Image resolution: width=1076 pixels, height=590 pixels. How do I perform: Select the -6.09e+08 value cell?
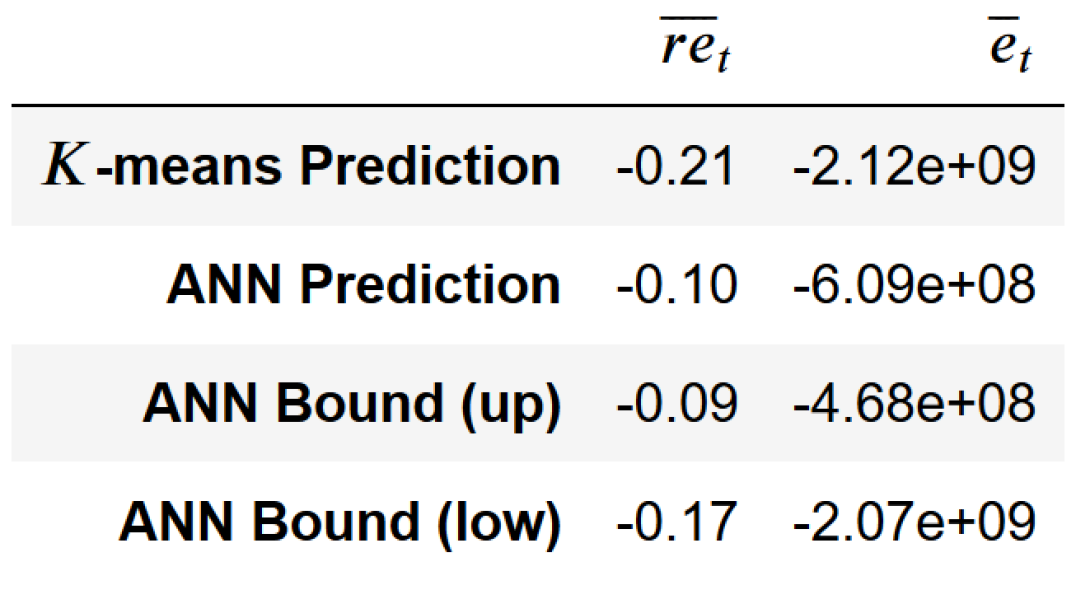tap(913, 285)
